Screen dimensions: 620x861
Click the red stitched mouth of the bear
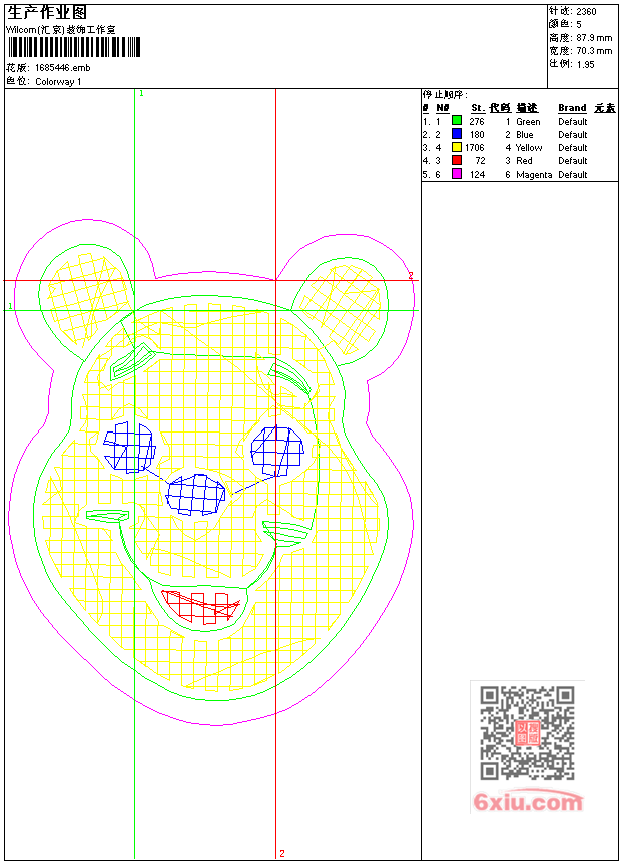pos(201,607)
